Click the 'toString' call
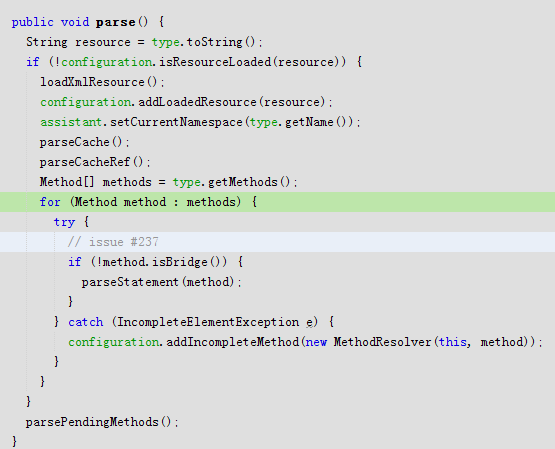 click(x=214, y=42)
